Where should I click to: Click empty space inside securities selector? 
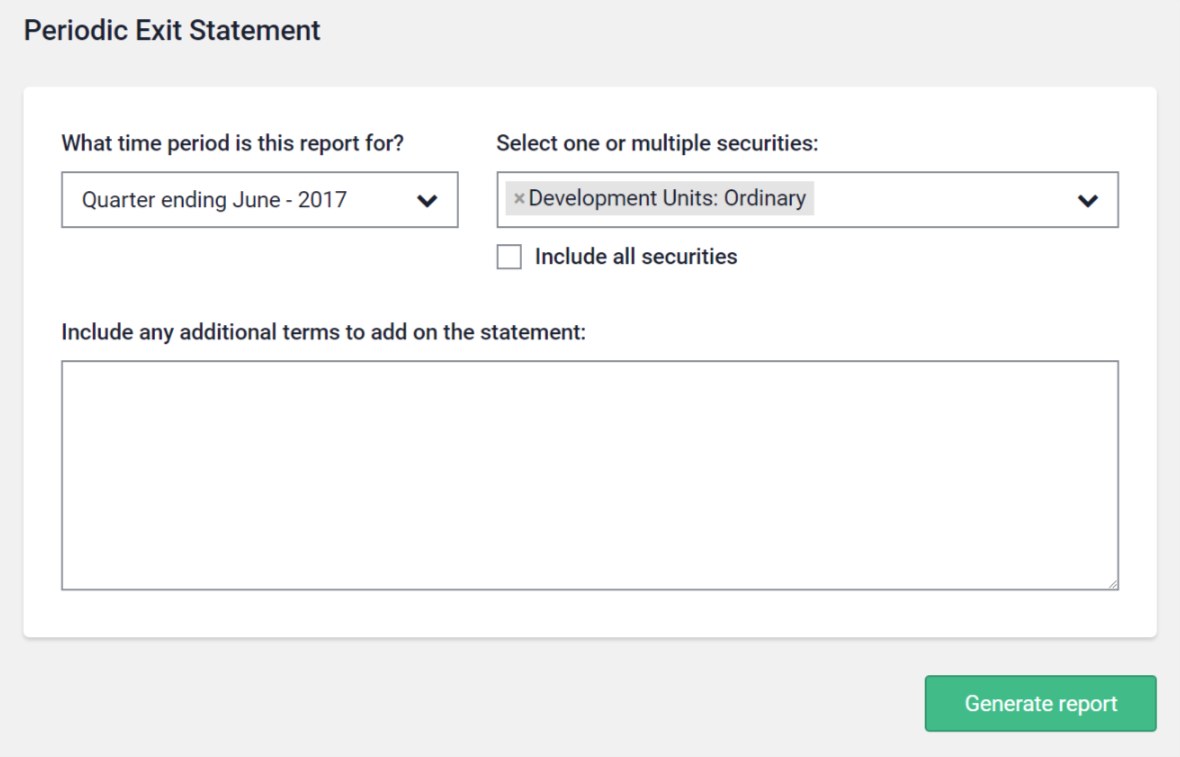940,200
